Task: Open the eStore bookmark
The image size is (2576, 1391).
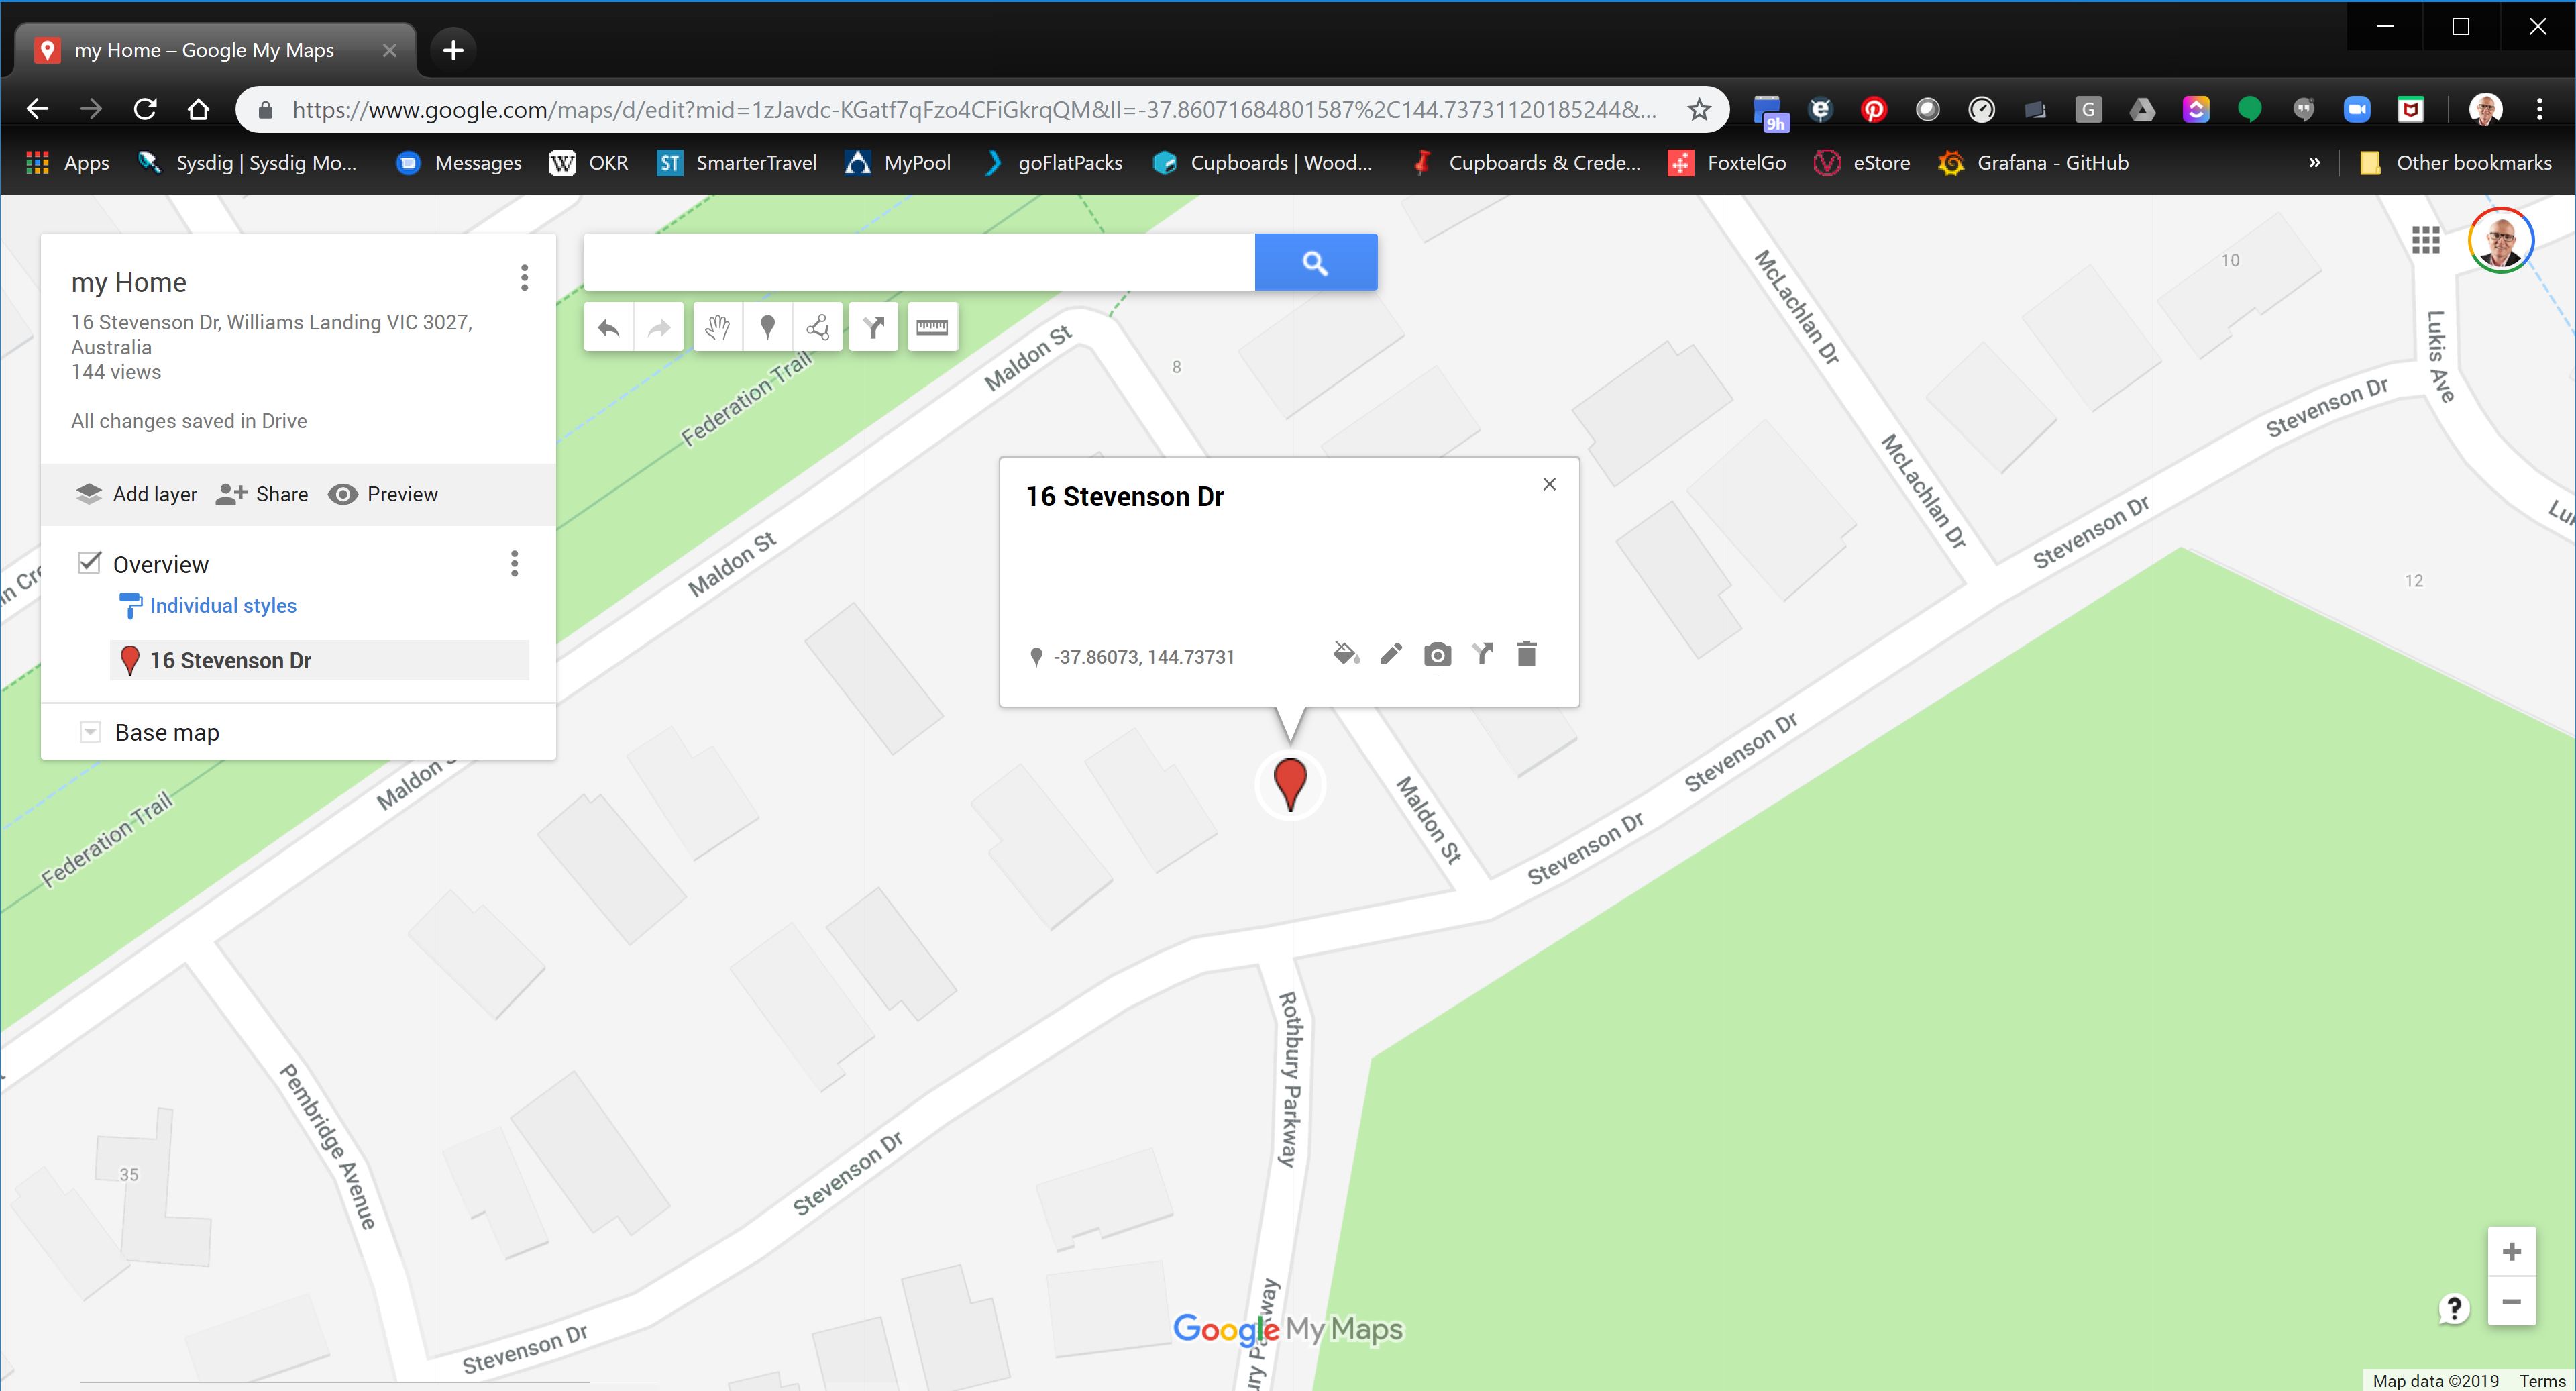Action: click(x=1862, y=163)
